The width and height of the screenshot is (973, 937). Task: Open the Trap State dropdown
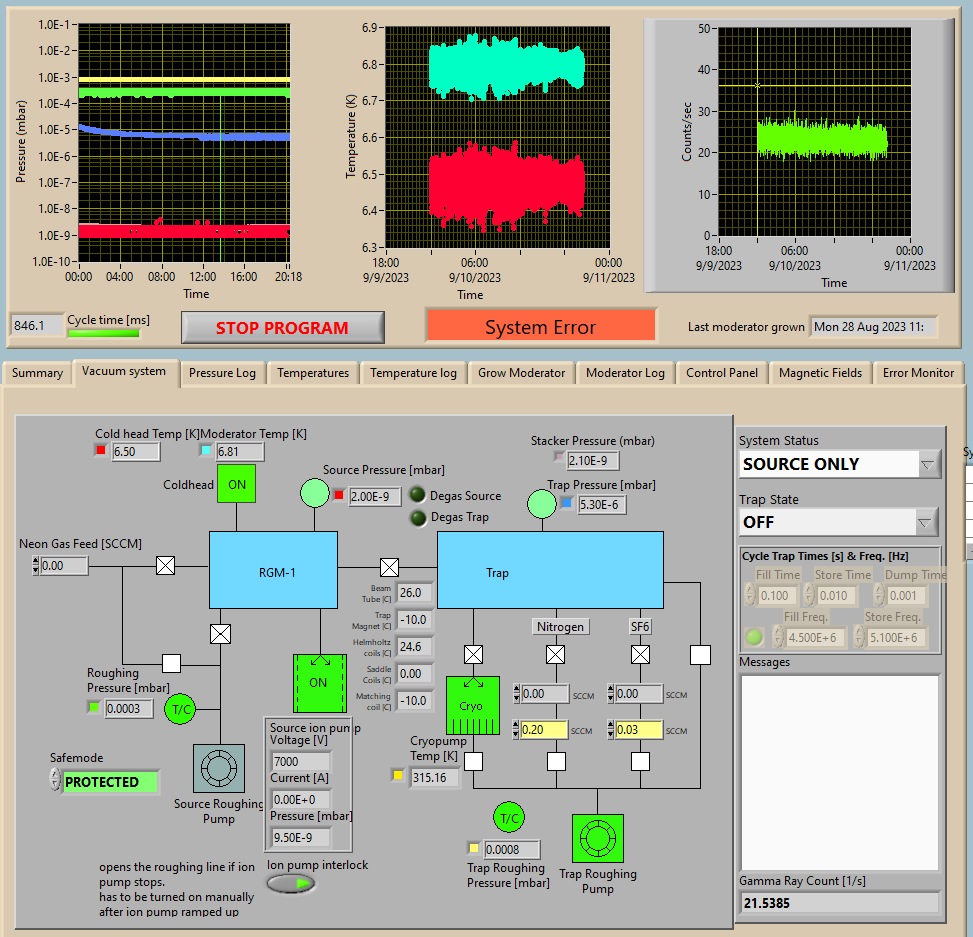point(926,522)
